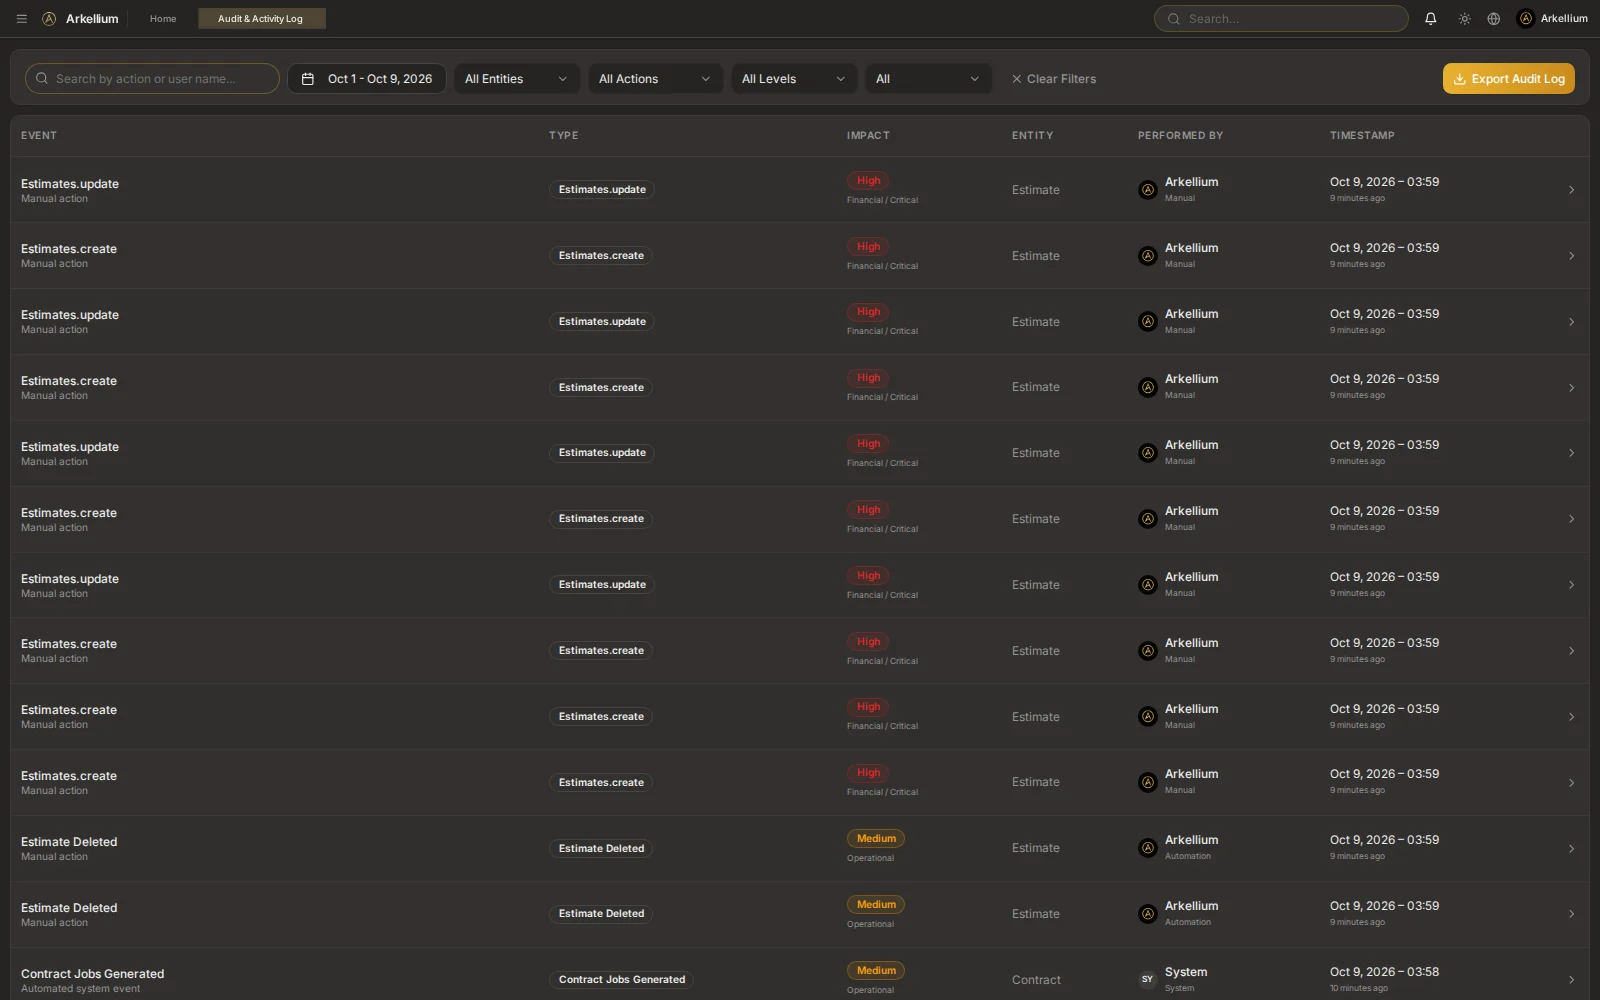Open the Arkellium user account menu
The image size is (1600, 1000).
(x=1552, y=19)
